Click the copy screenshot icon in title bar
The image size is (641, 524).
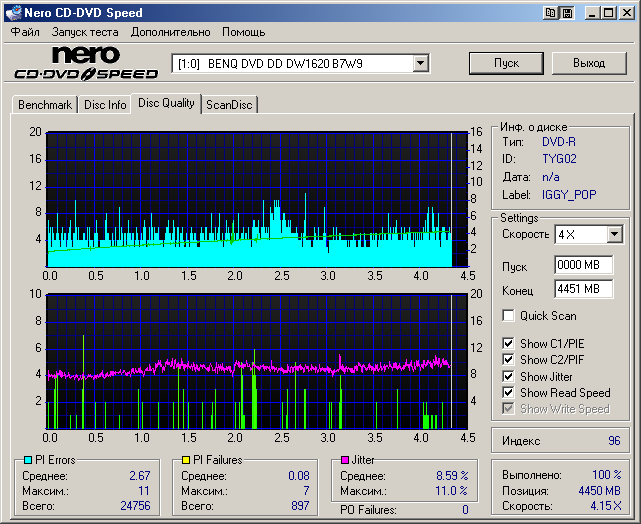(551, 13)
